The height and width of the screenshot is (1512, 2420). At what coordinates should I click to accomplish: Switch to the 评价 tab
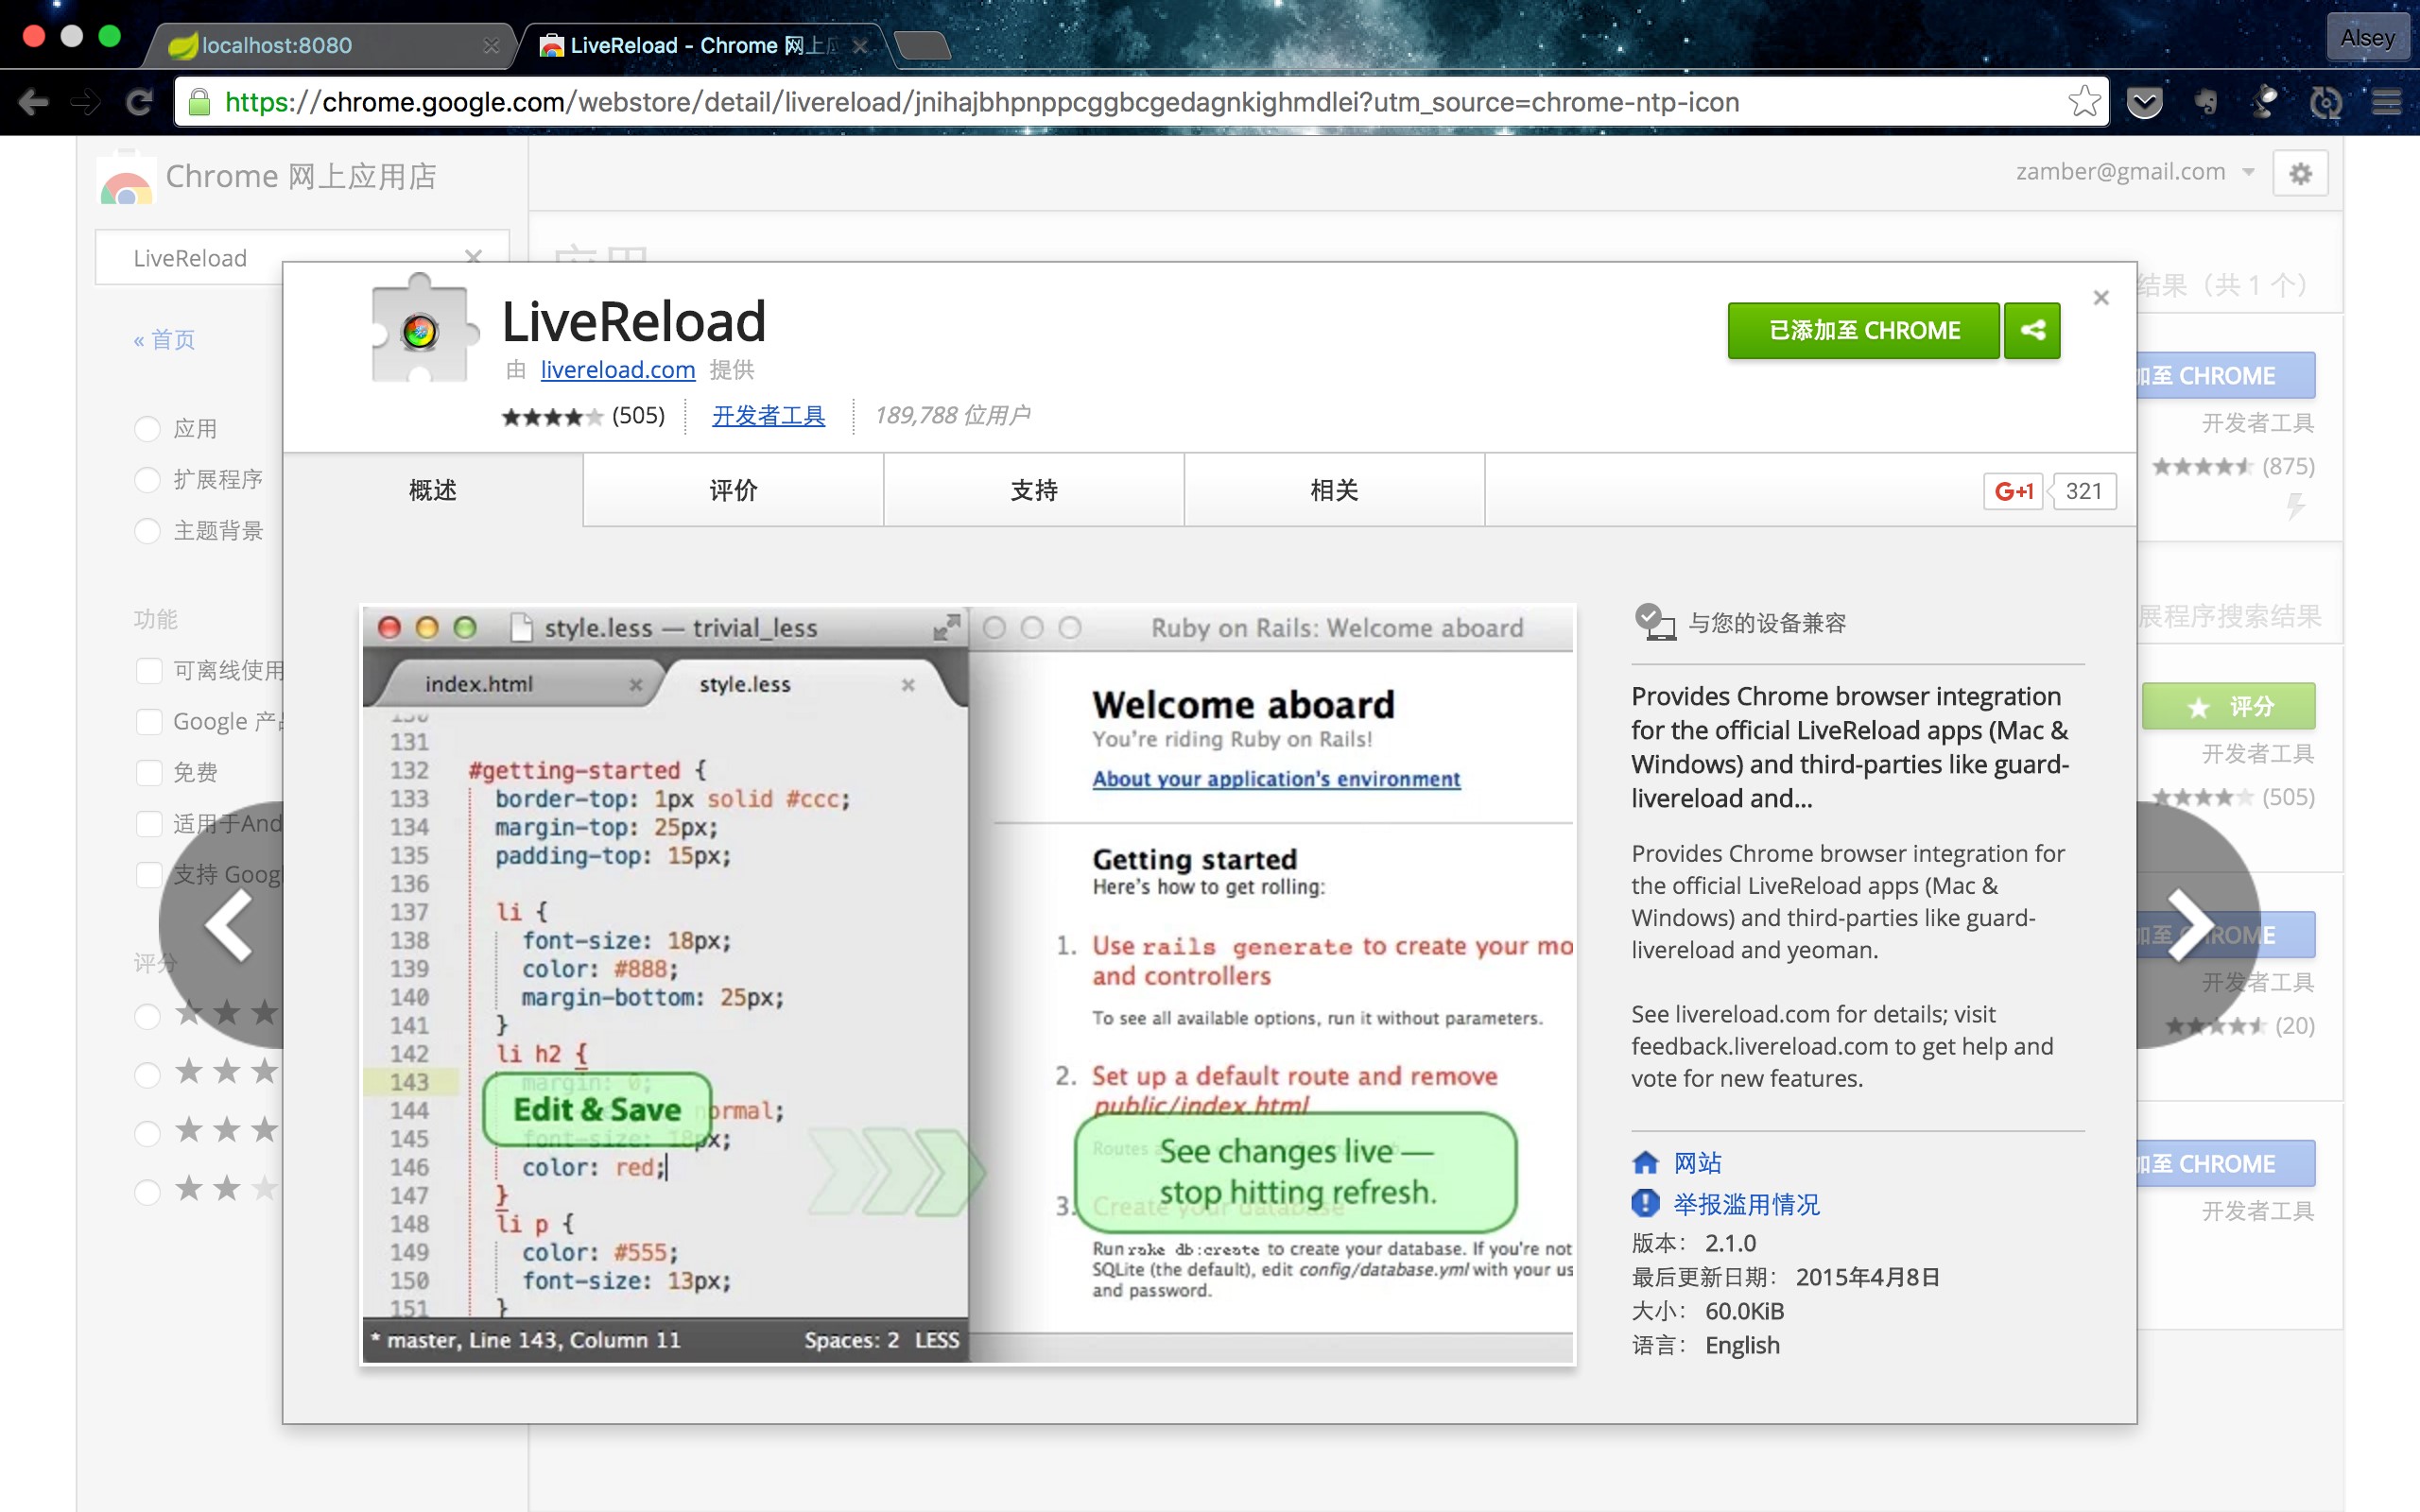[x=733, y=490]
